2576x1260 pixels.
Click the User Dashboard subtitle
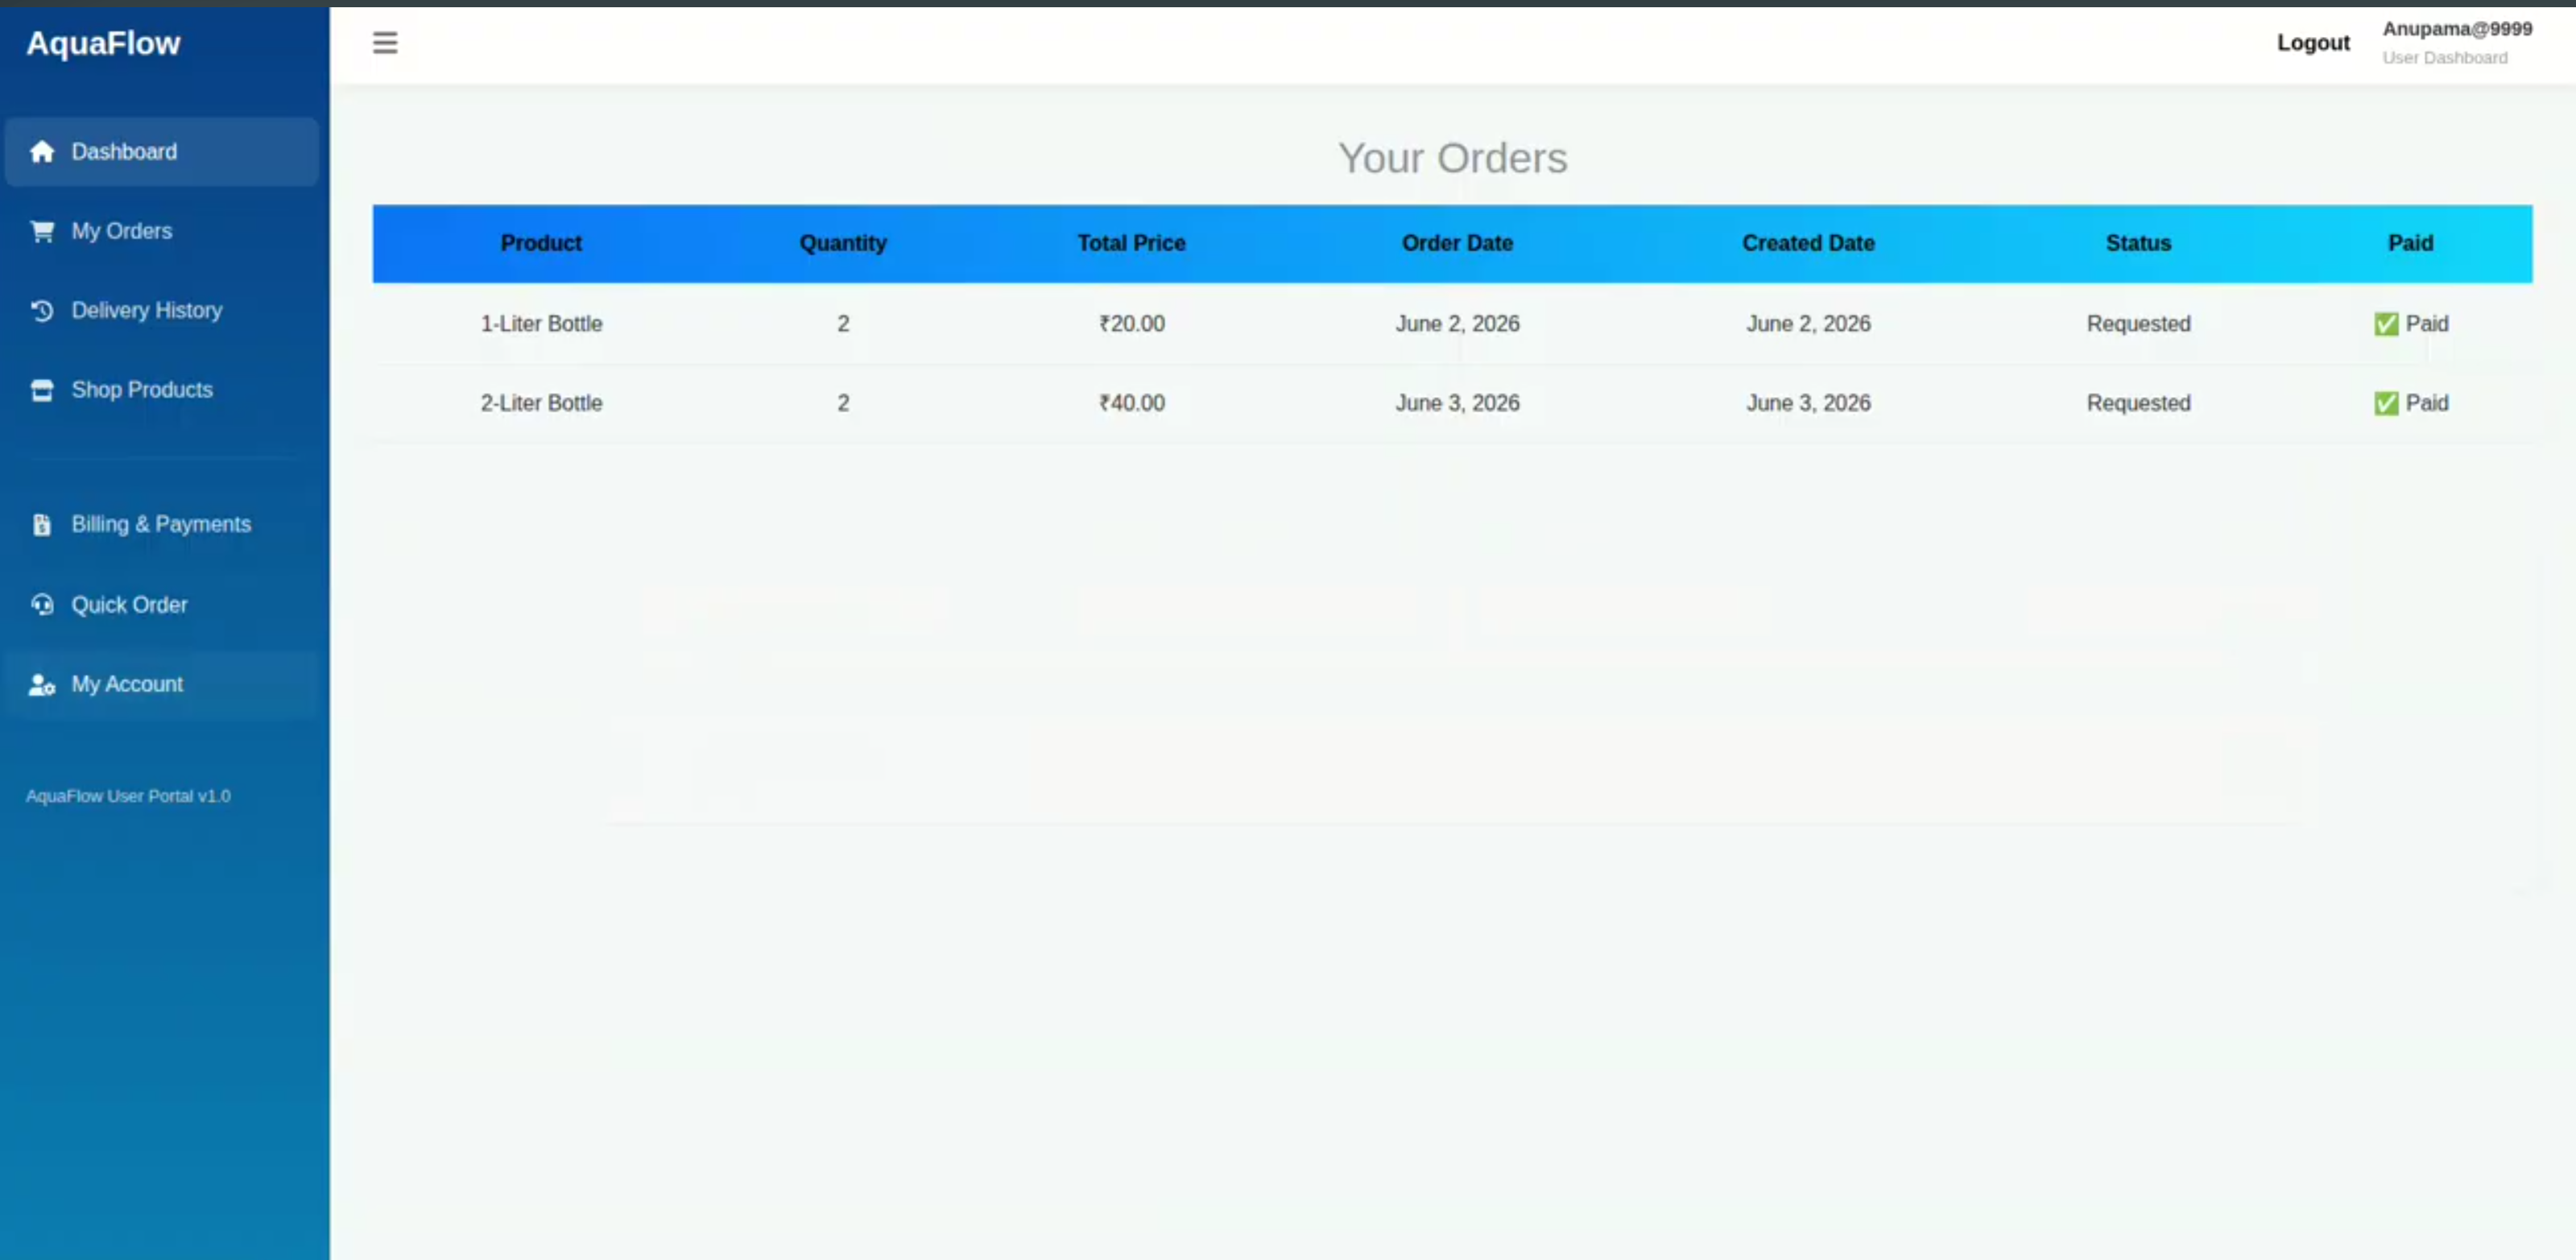[x=2444, y=58]
